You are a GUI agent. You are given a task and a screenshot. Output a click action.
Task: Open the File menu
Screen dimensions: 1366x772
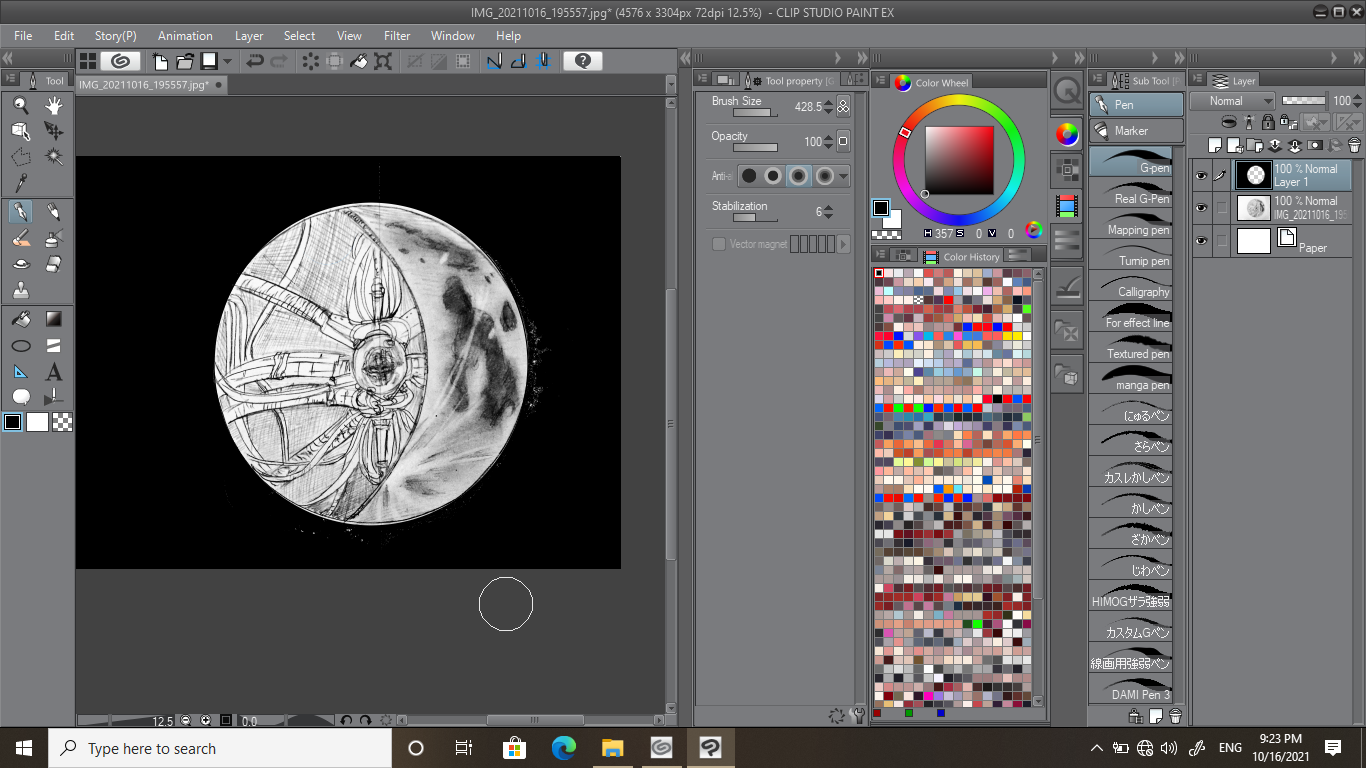click(x=23, y=35)
